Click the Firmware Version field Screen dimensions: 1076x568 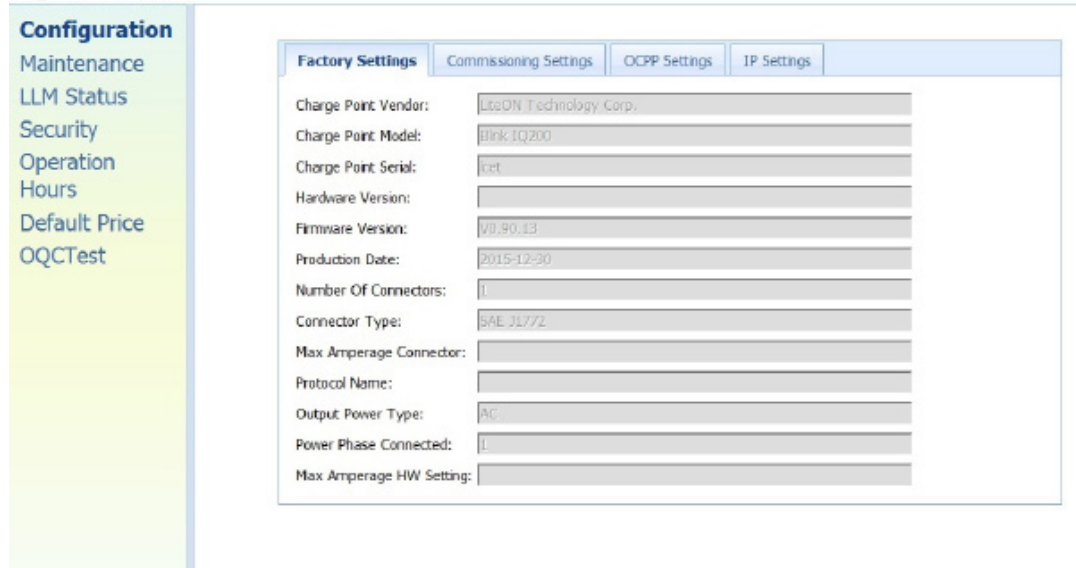point(694,229)
